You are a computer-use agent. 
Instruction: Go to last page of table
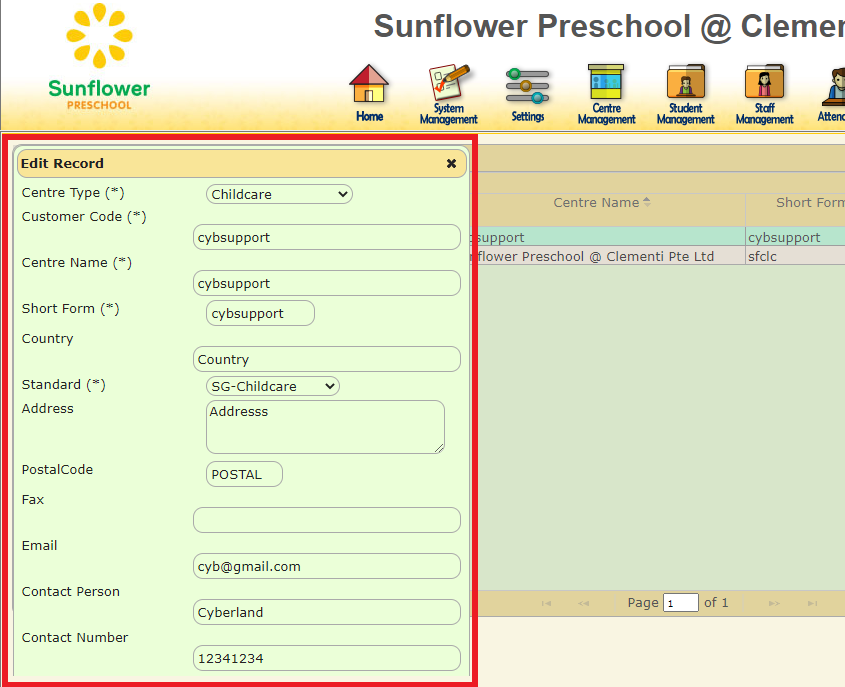tap(813, 603)
